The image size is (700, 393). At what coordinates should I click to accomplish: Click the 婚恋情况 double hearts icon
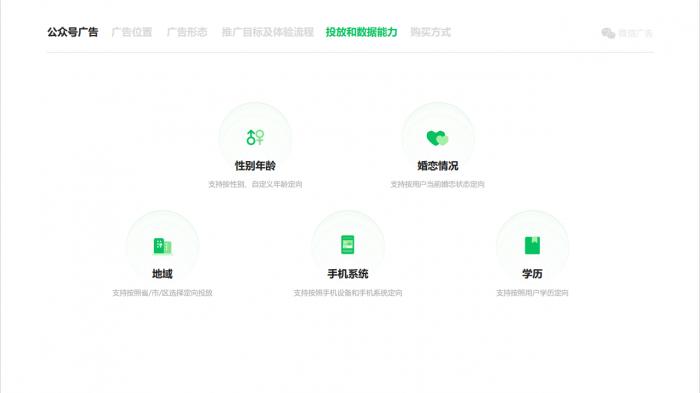pyautogui.click(x=438, y=138)
